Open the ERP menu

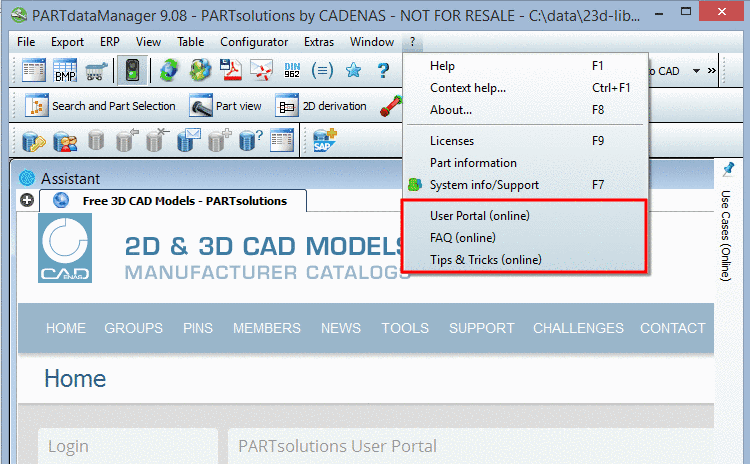(110, 42)
